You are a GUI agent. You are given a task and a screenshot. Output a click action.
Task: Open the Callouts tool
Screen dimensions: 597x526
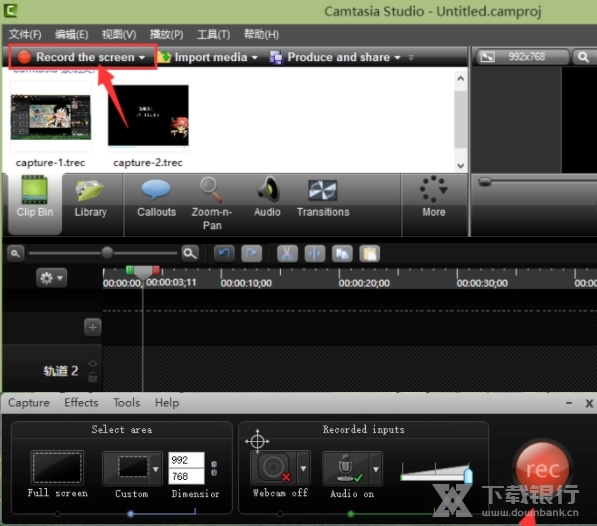(x=156, y=199)
